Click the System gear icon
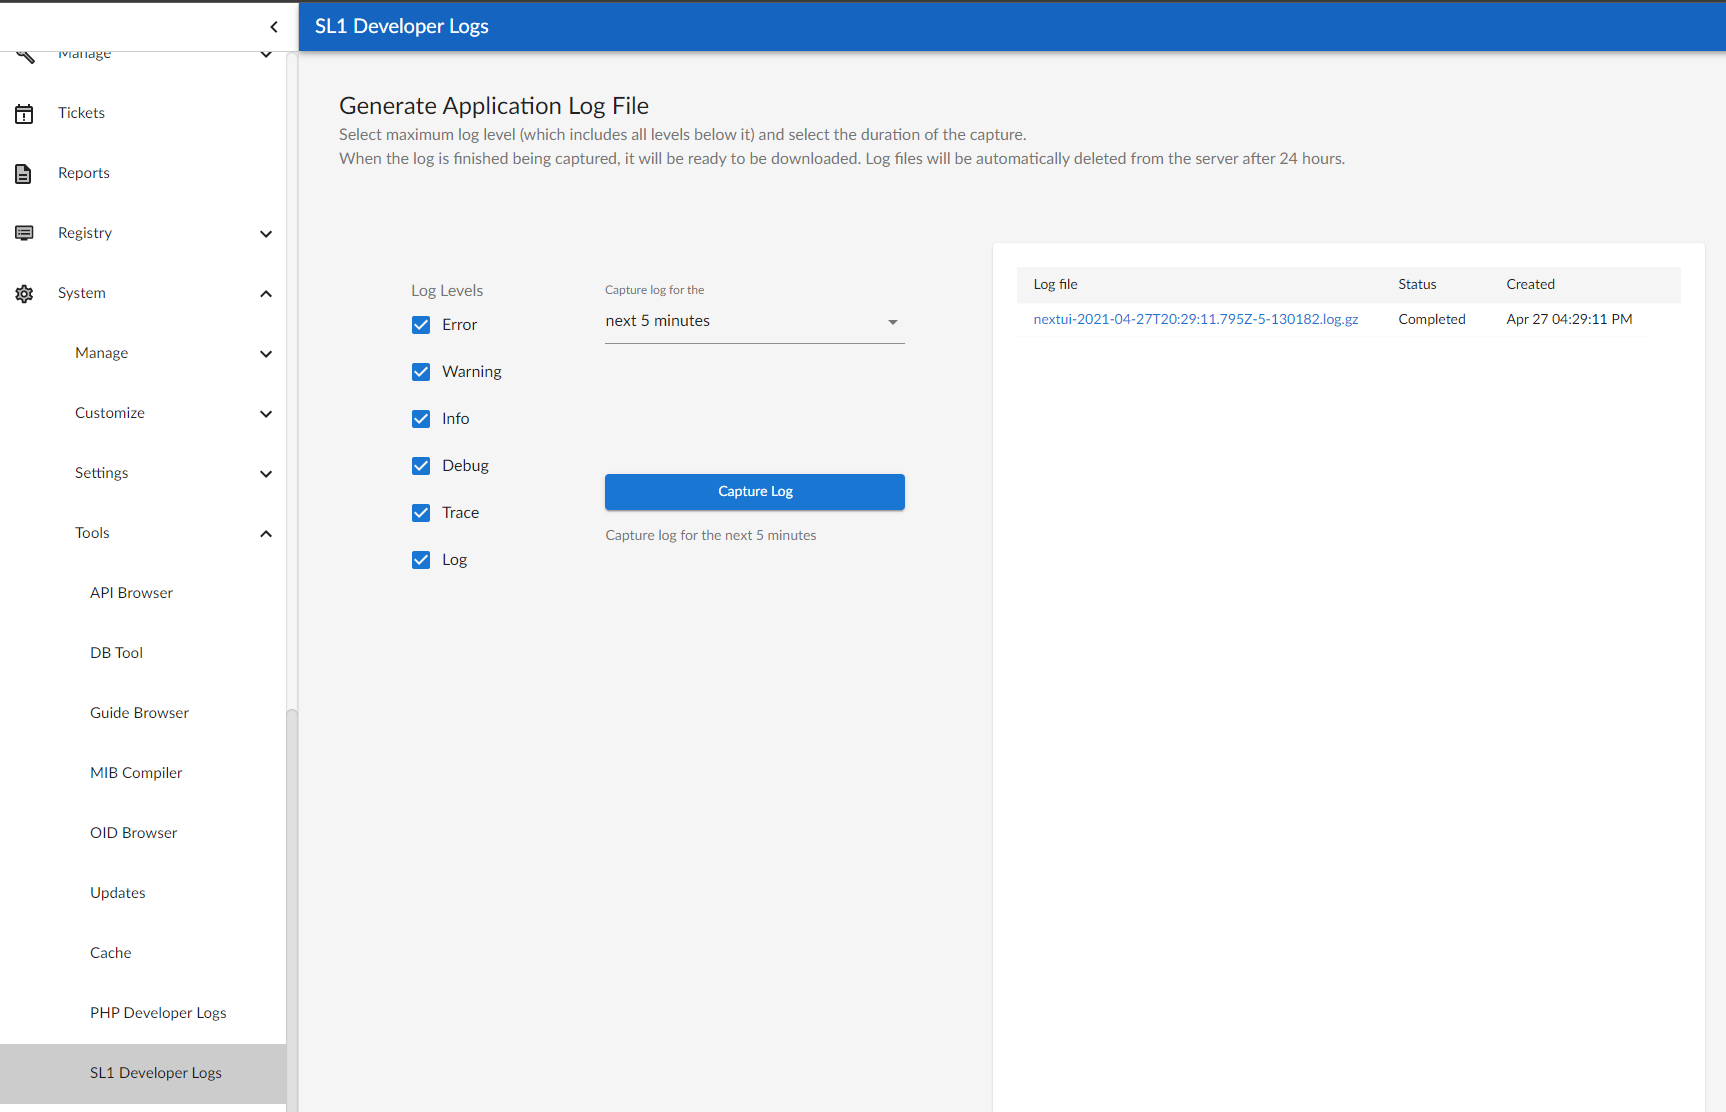1726x1112 pixels. (x=24, y=294)
